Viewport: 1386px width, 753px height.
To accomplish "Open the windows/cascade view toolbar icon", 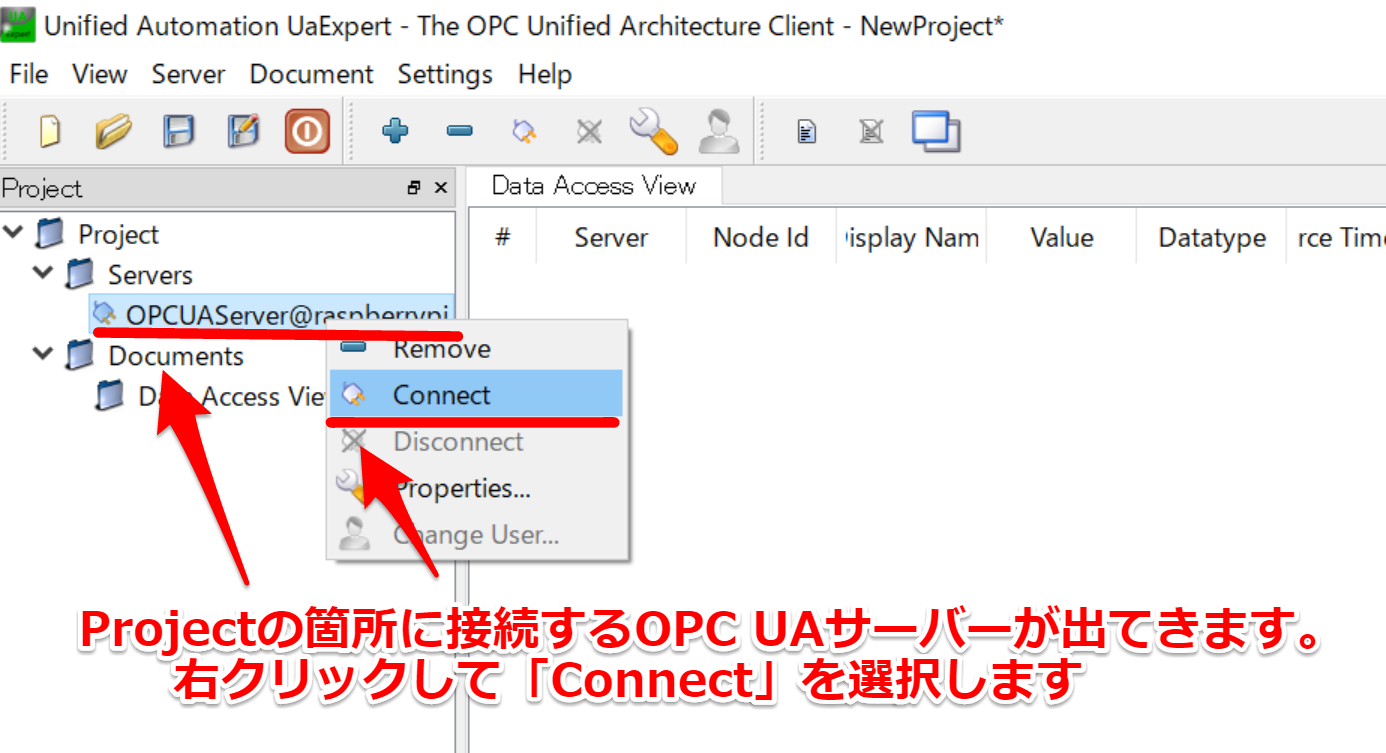I will tap(936, 130).
